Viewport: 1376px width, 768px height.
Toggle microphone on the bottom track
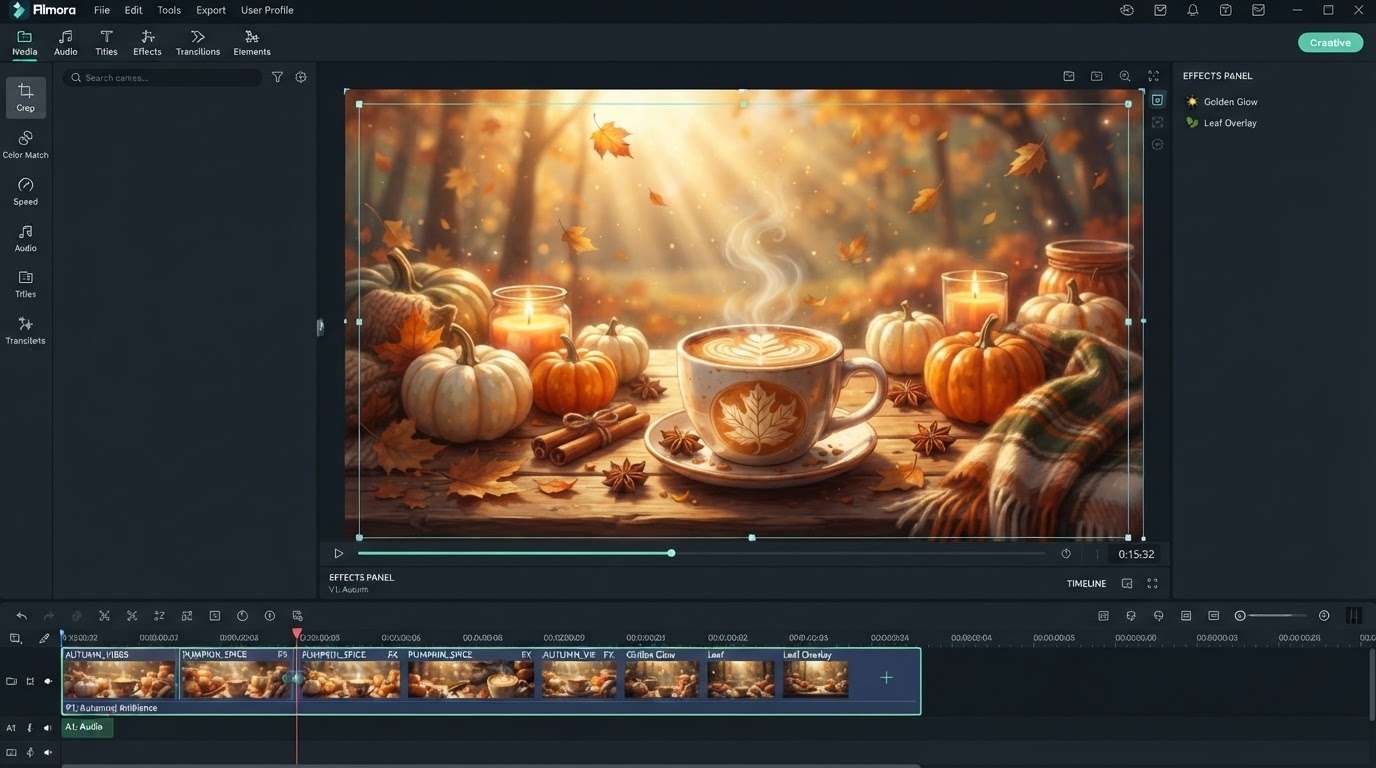pos(30,753)
